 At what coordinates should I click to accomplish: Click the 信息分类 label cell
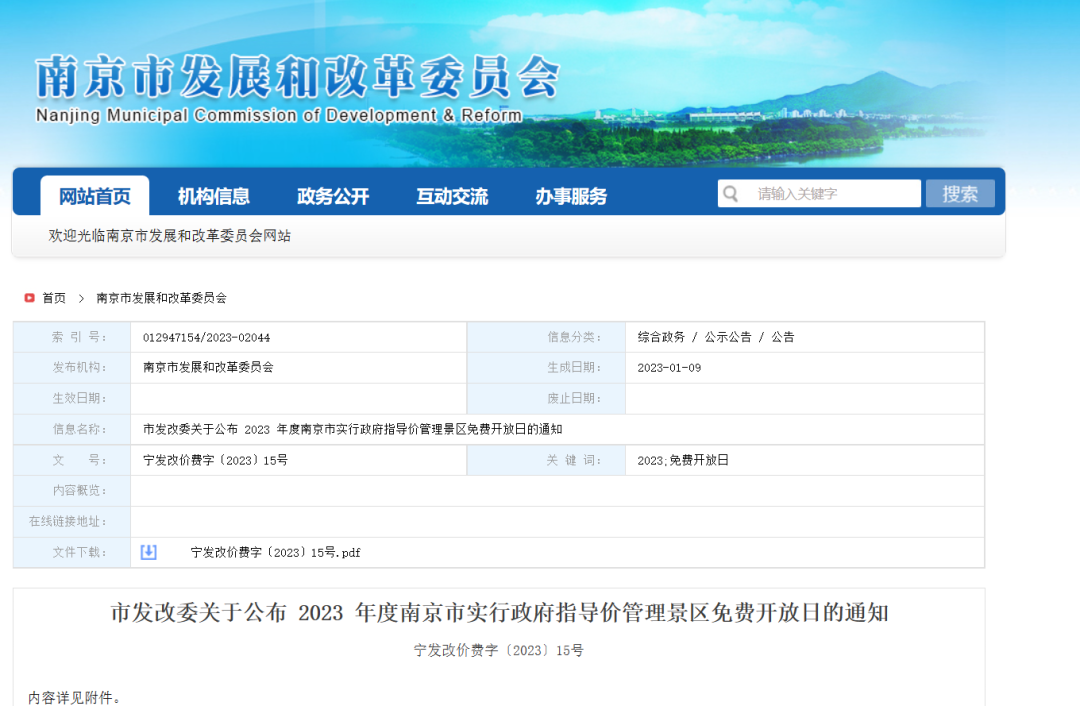(x=546, y=338)
